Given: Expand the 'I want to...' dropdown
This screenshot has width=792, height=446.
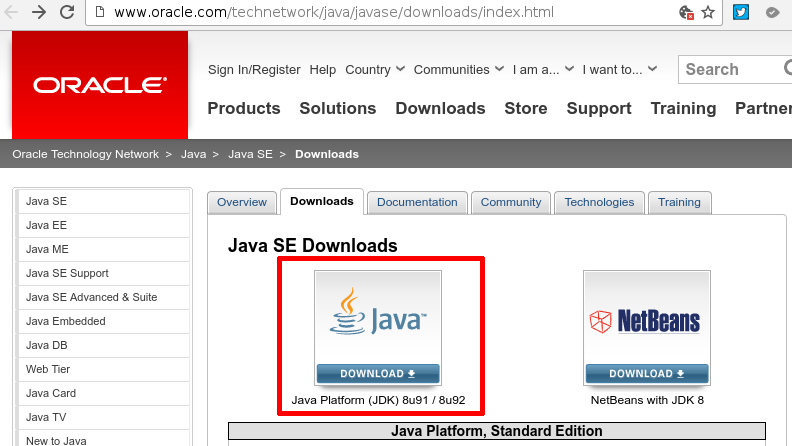Looking at the screenshot, I should point(619,70).
